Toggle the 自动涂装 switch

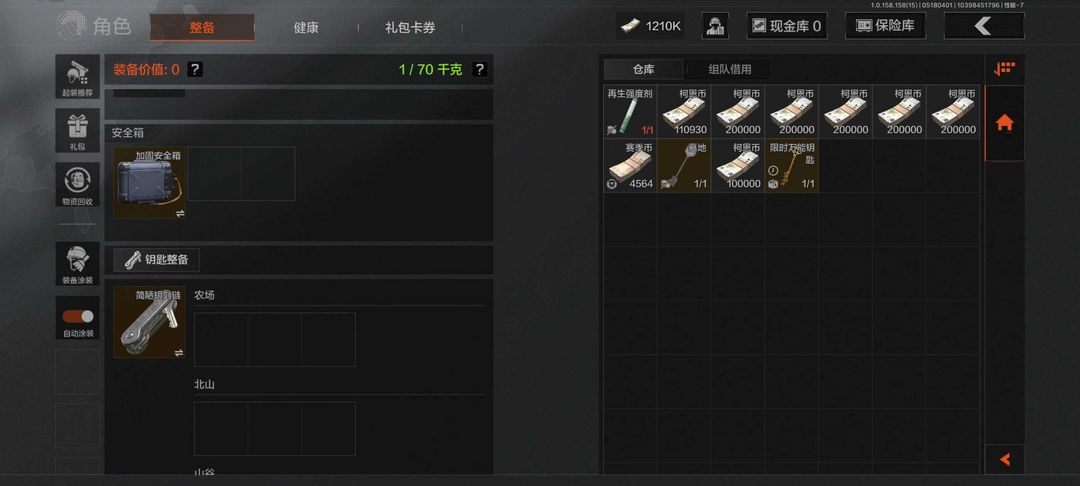point(78,317)
